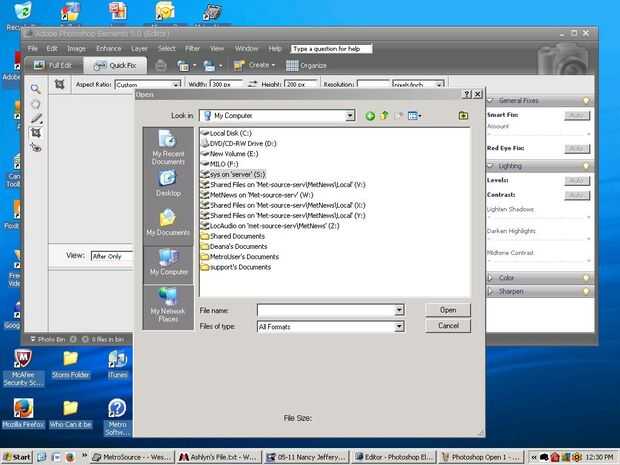This screenshot has height=465, width=620.
Task: Open the Create dropdown in shortcuts bar
Action: tap(254, 65)
